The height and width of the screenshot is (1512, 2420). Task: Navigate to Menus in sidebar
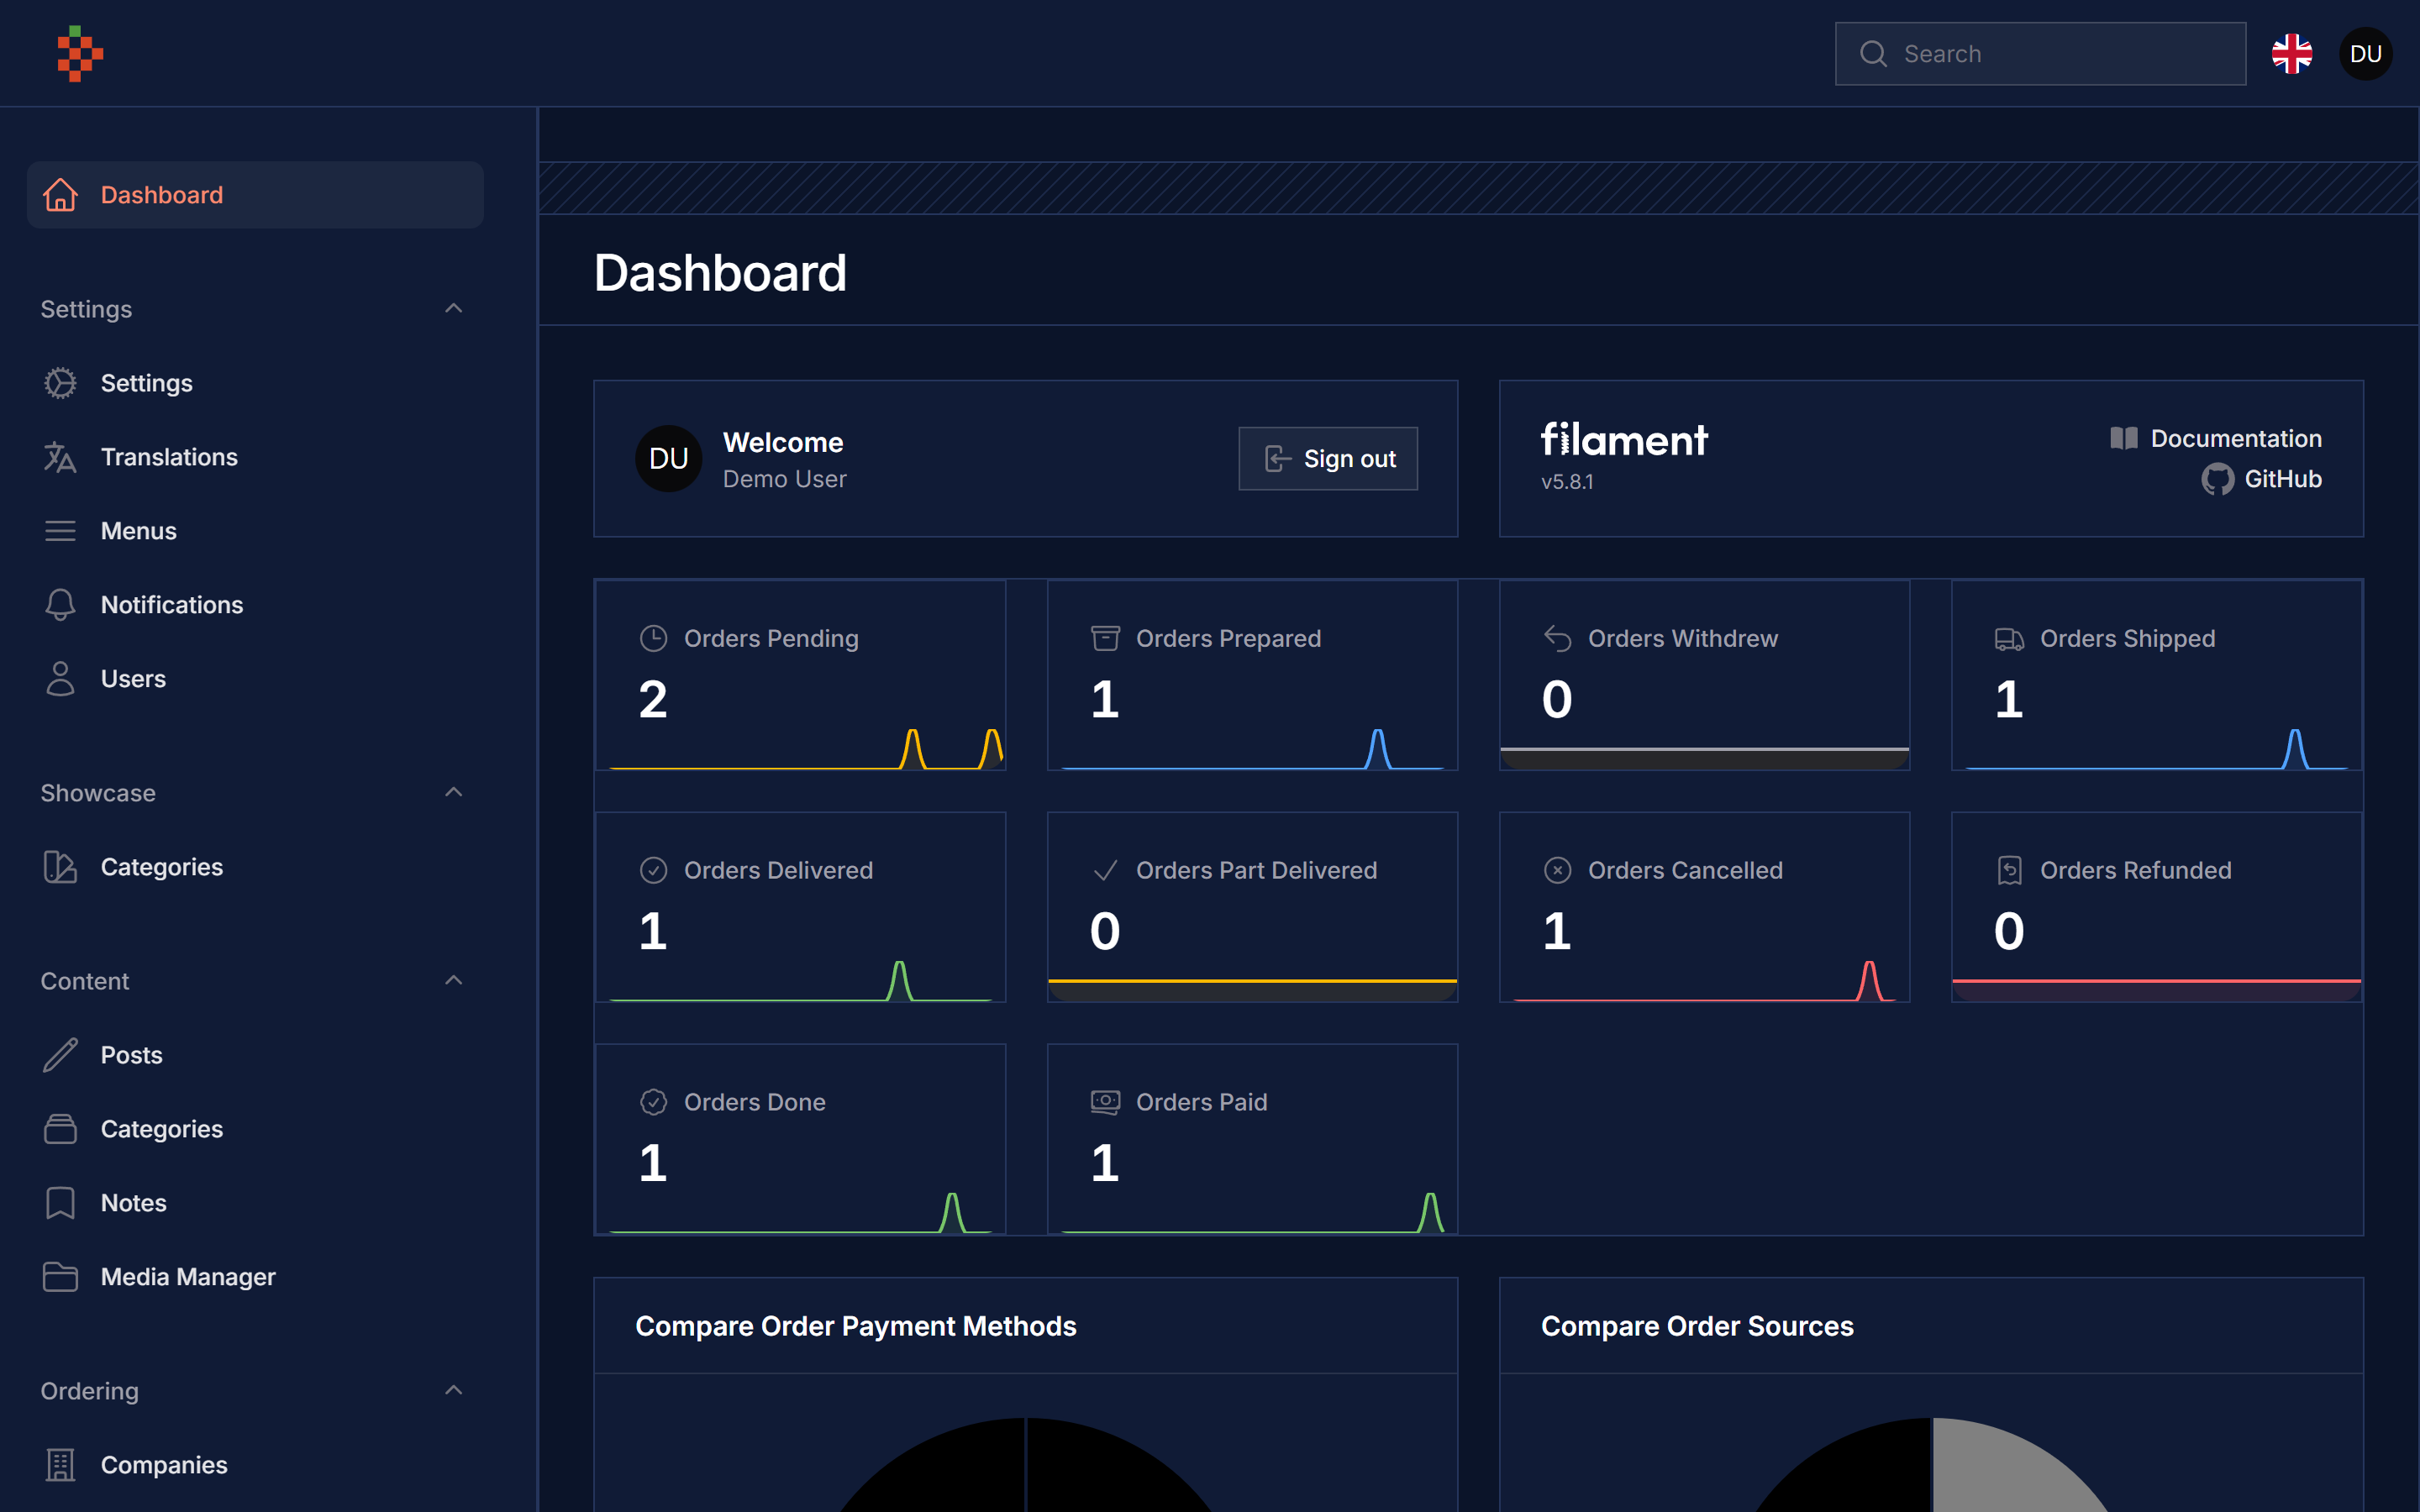pos(255,531)
